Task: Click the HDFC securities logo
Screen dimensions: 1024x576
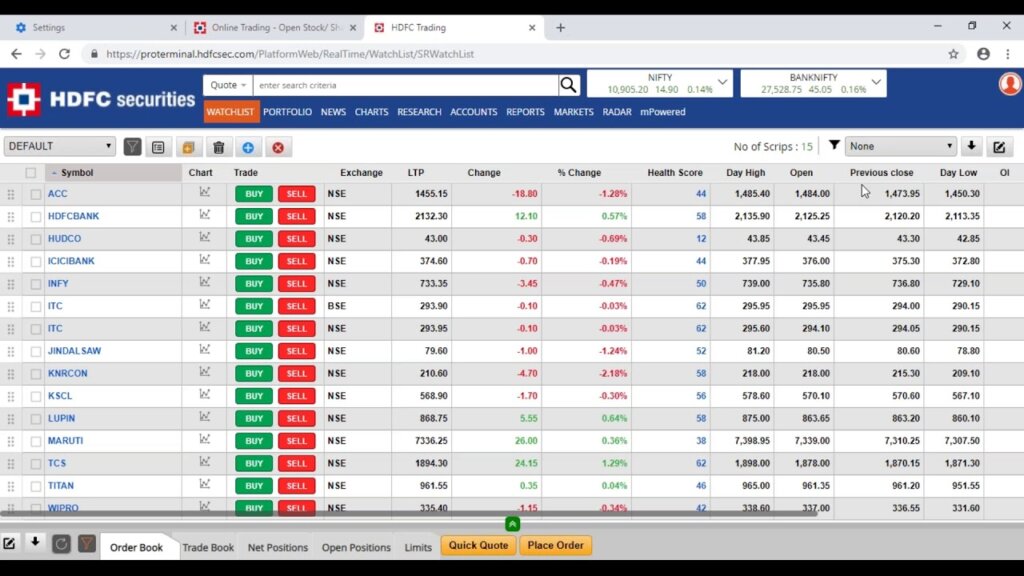Action: point(101,99)
